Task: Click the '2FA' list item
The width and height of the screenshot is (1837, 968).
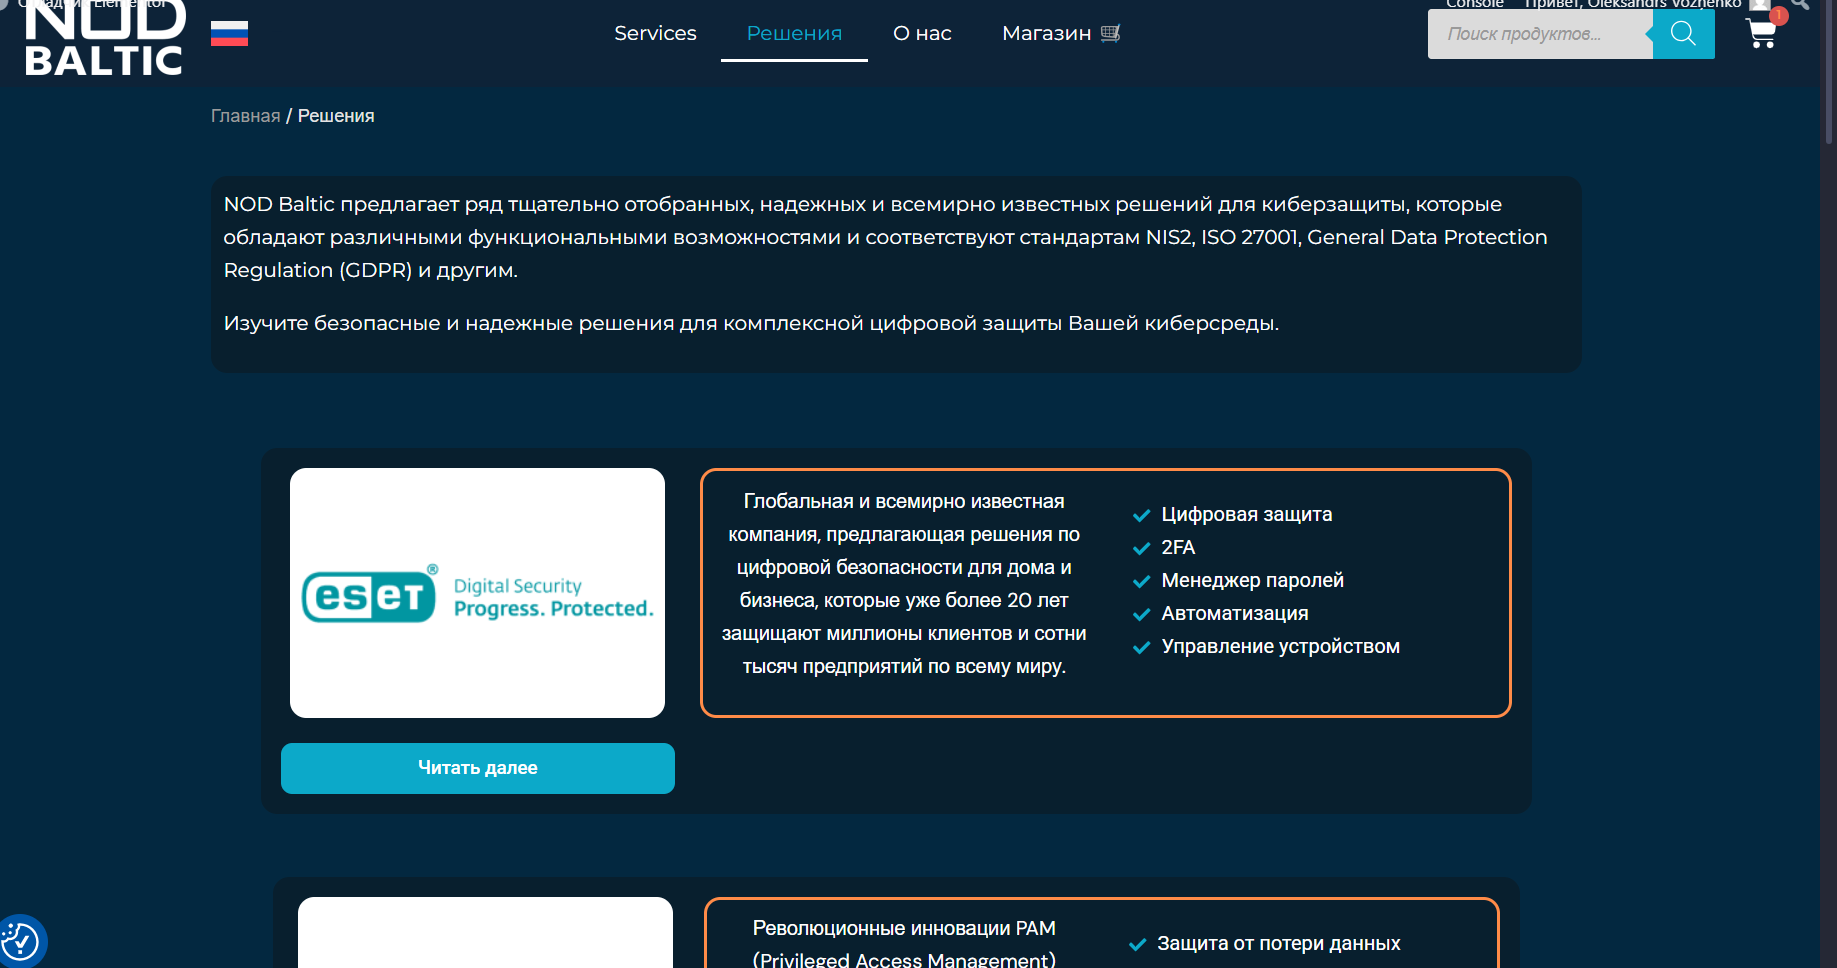Action: [x=1178, y=547]
